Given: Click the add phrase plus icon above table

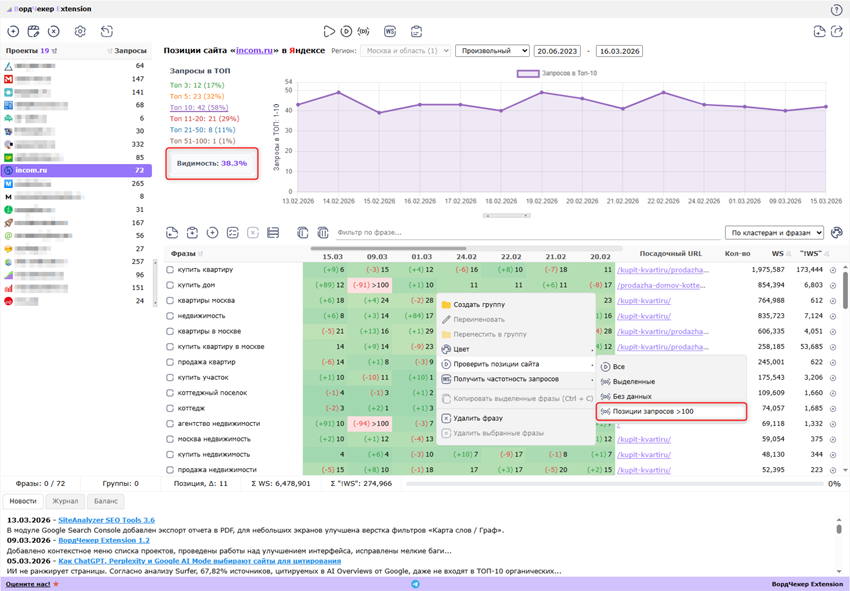Looking at the screenshot, I should 212,233.
